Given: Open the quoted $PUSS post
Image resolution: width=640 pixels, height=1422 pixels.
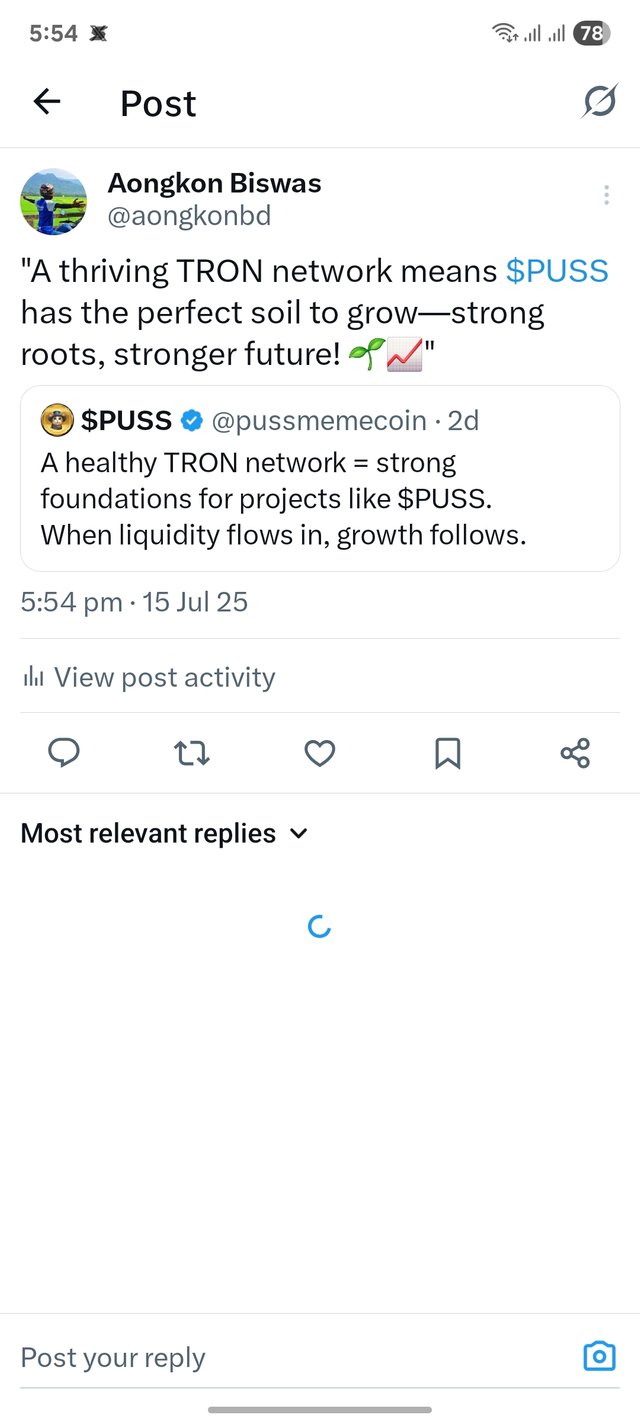Looking at the screenshot, I should (320, 478).
